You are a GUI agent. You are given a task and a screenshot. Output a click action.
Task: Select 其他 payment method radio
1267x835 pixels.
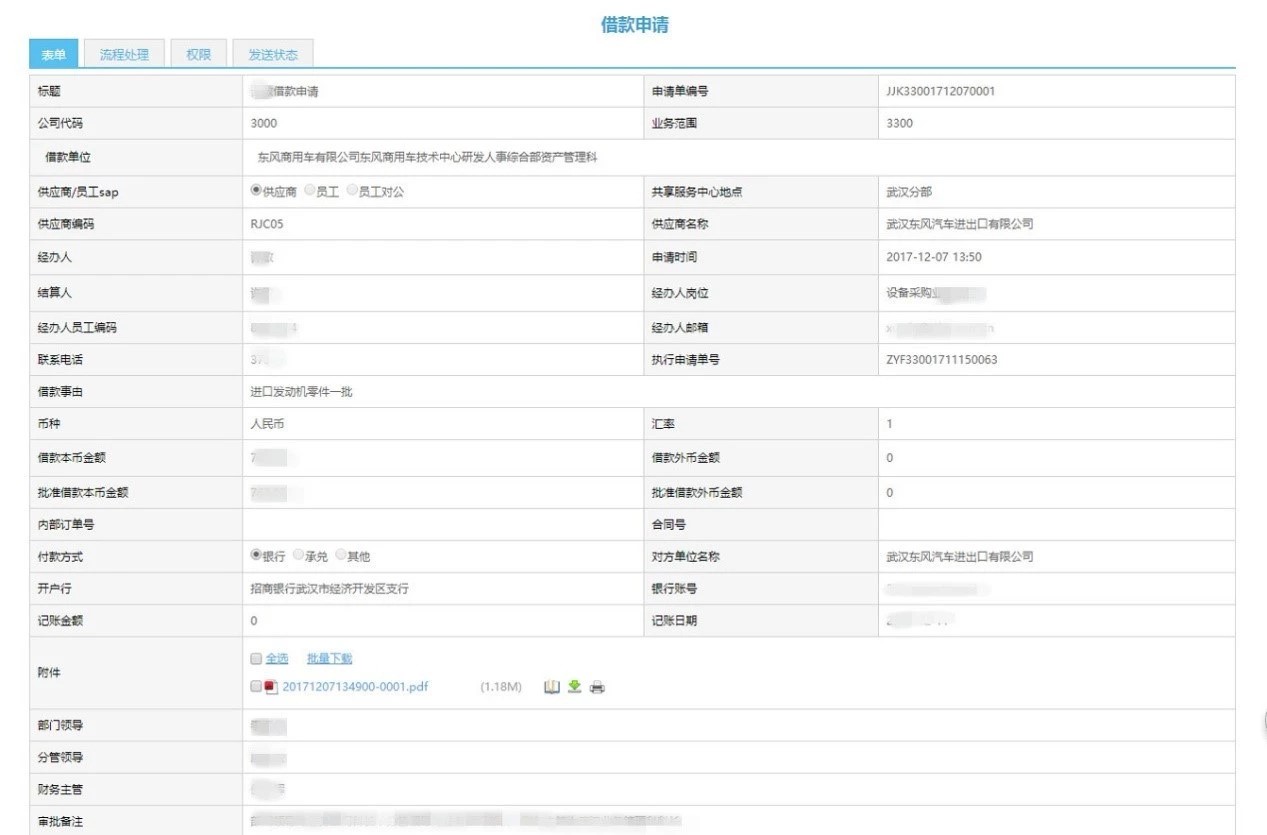pyautogui.click(x=341, y=555)
